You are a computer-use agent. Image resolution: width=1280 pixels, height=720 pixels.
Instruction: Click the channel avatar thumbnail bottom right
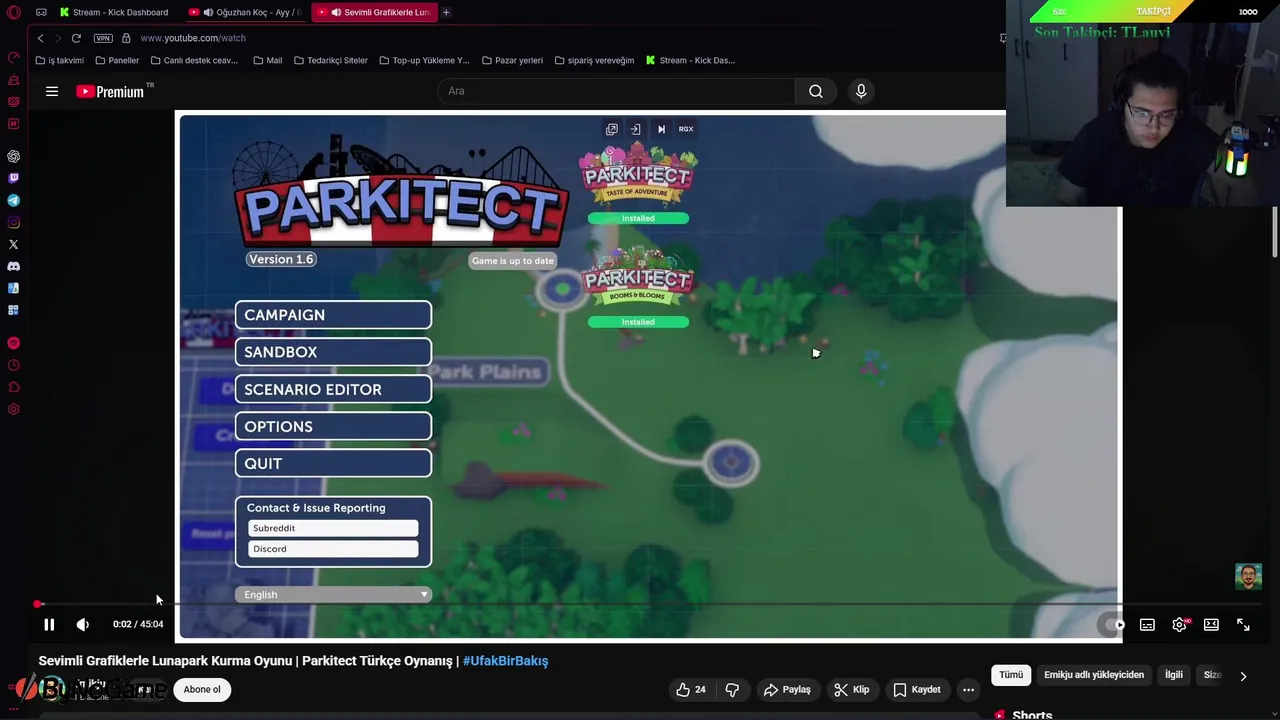1248,576
